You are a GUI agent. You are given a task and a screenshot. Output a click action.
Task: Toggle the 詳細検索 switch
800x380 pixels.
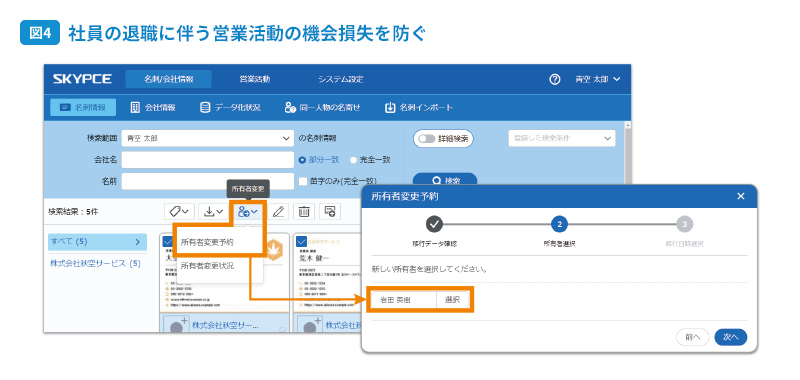point(428,138)
